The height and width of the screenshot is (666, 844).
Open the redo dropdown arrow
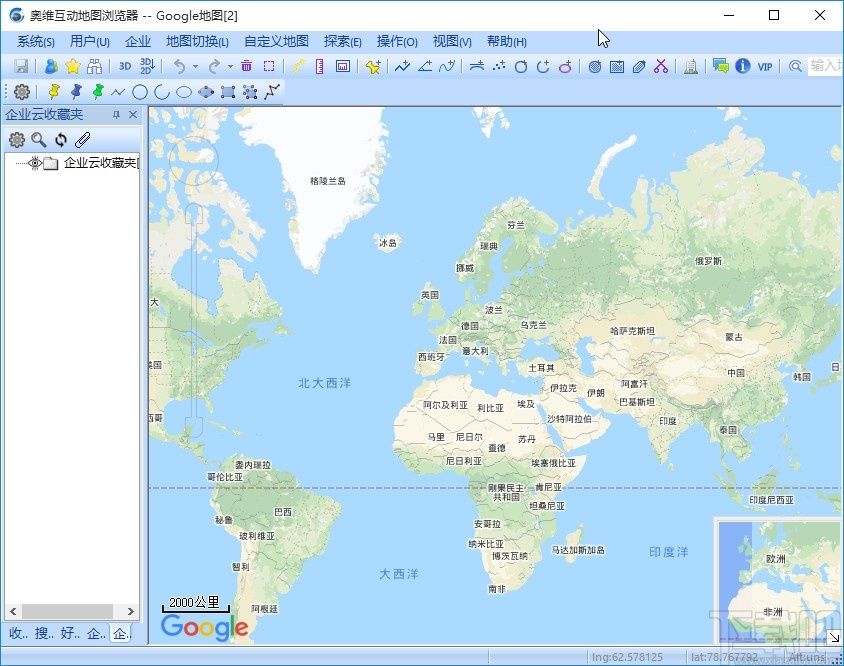(x=230, y=66)
